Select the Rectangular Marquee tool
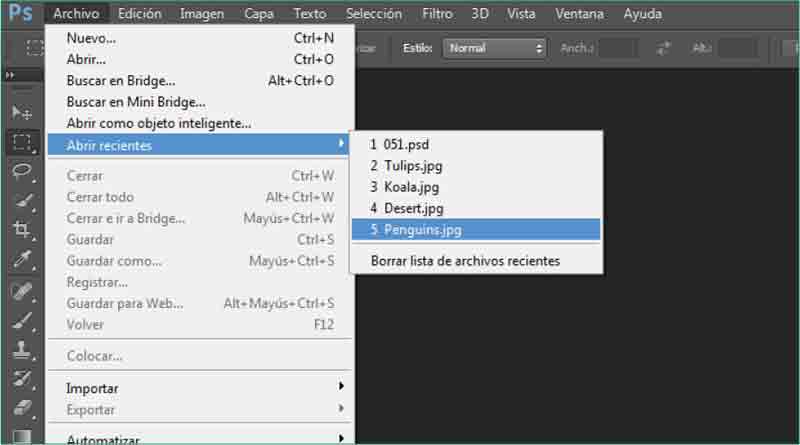800x445 pixels. pyautogui.click(x=21, y=142)
